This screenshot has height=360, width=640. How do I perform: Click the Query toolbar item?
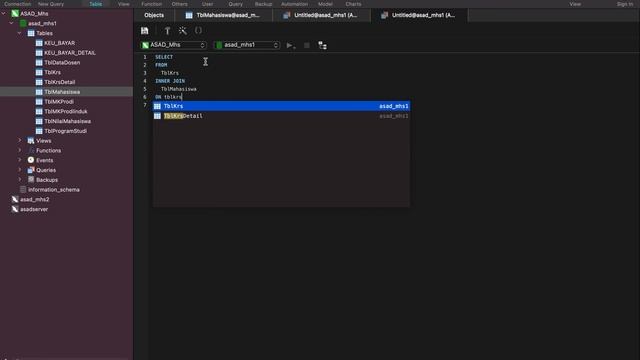tap(236, 4)
